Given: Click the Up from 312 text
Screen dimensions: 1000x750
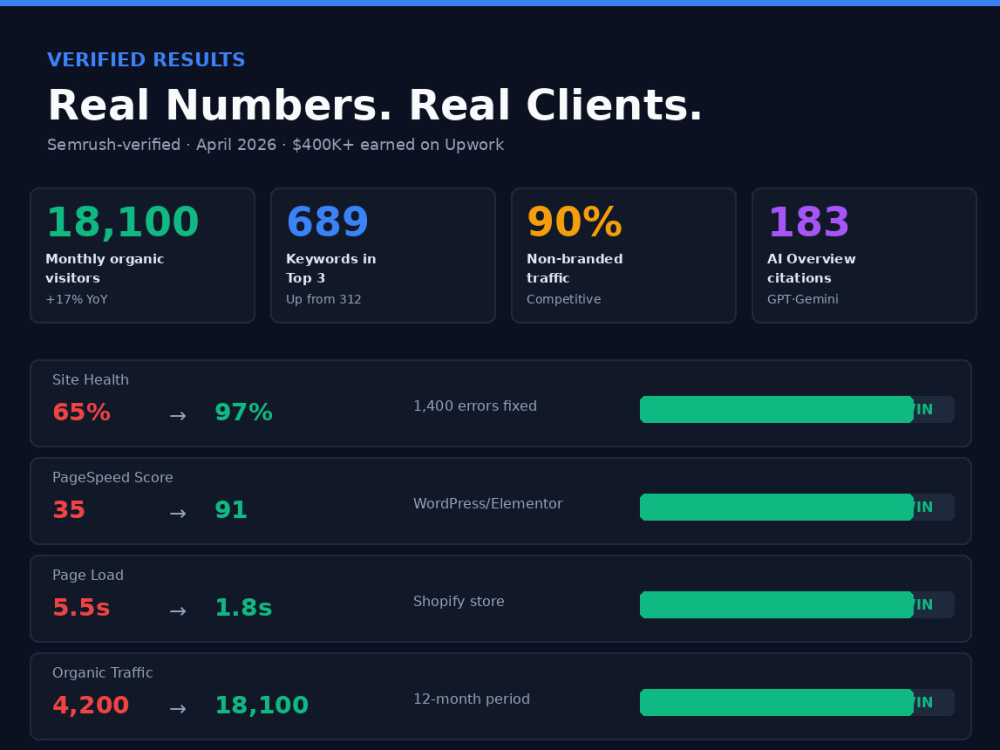Looking at the screenshot, I should pyautogui.click(x=323, y=299).
